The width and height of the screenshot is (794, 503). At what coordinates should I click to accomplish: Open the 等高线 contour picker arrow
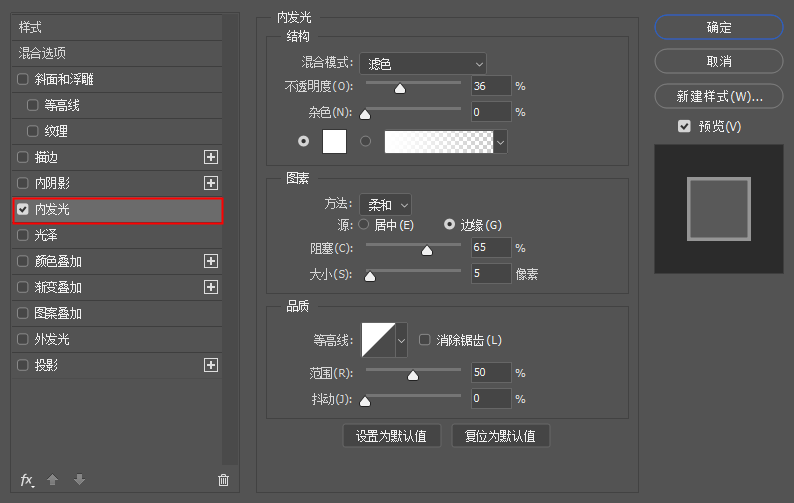click(x=401, y=340)
